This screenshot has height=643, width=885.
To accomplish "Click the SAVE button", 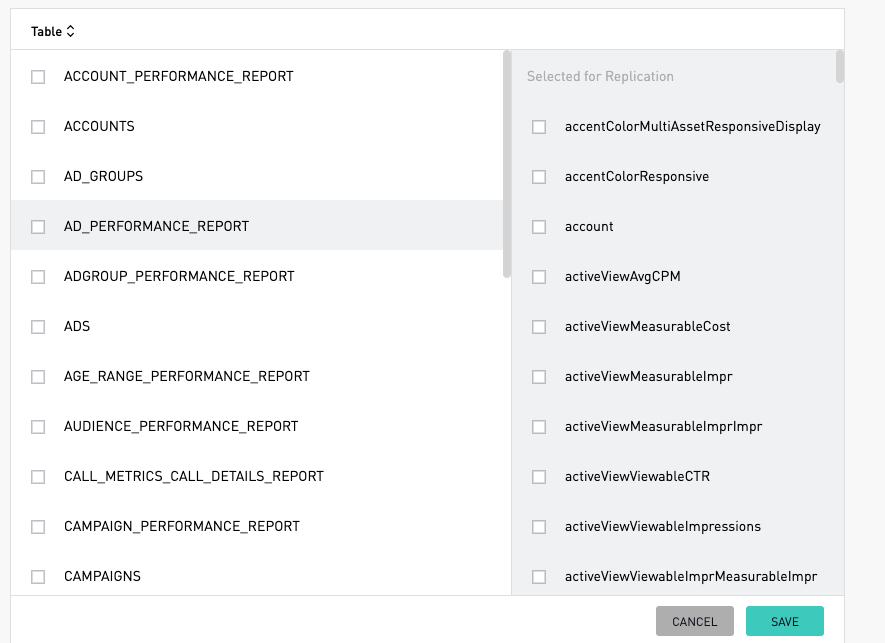I will click(785, 622).
